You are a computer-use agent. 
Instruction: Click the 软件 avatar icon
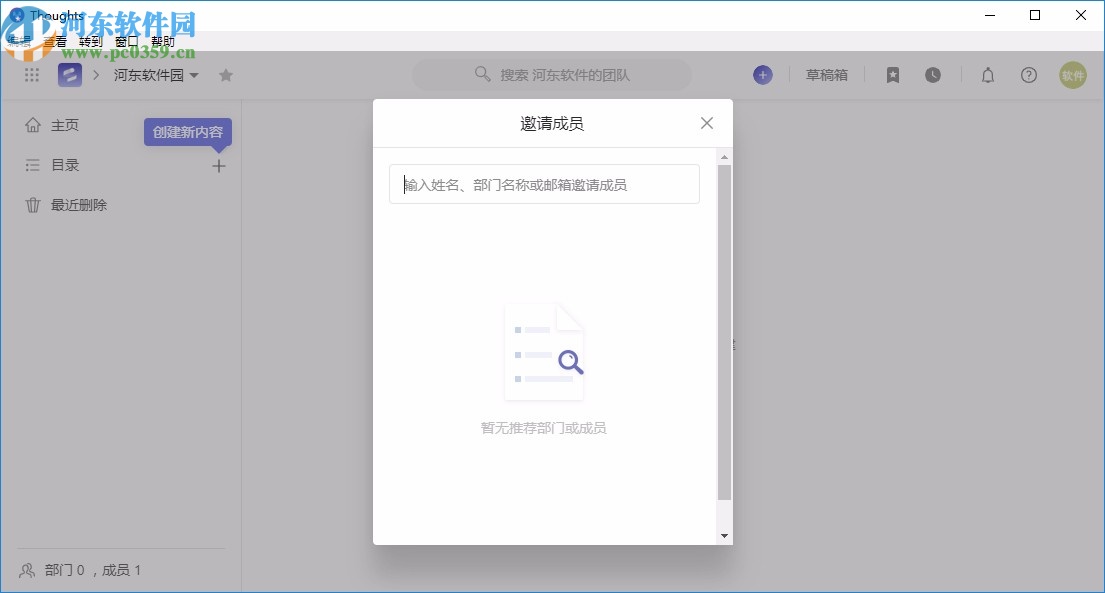click(x=1072, y=74)
